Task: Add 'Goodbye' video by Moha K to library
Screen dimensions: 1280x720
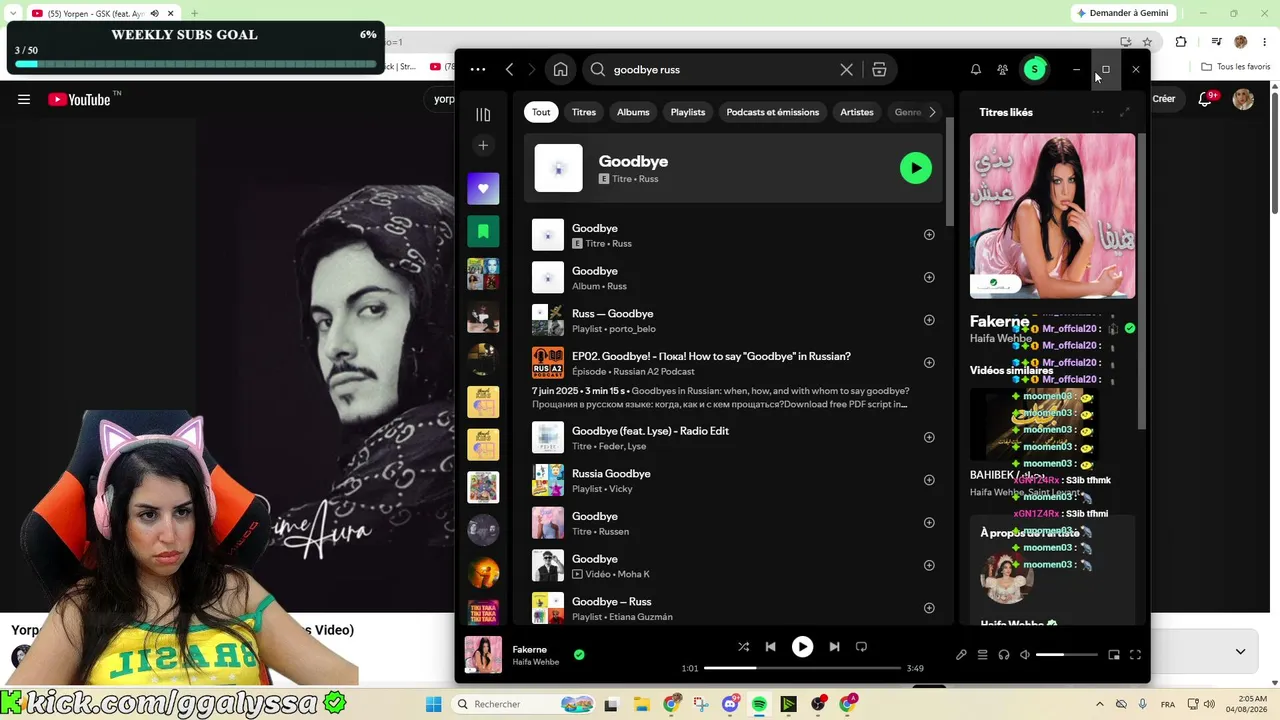Action: (929, 565)
